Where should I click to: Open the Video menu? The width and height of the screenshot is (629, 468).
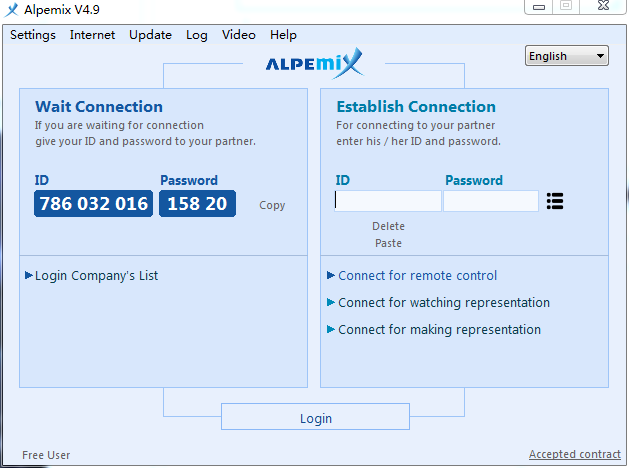(239, 35)
